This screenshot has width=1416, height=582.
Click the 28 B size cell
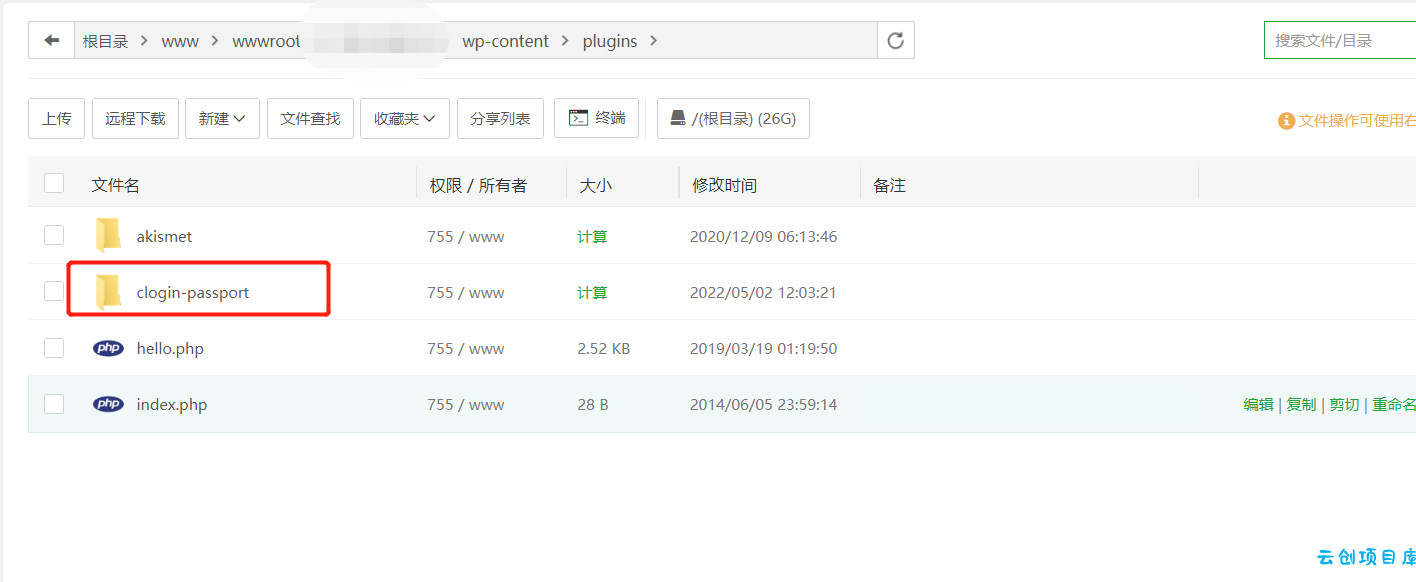click(x=593, y=405)
